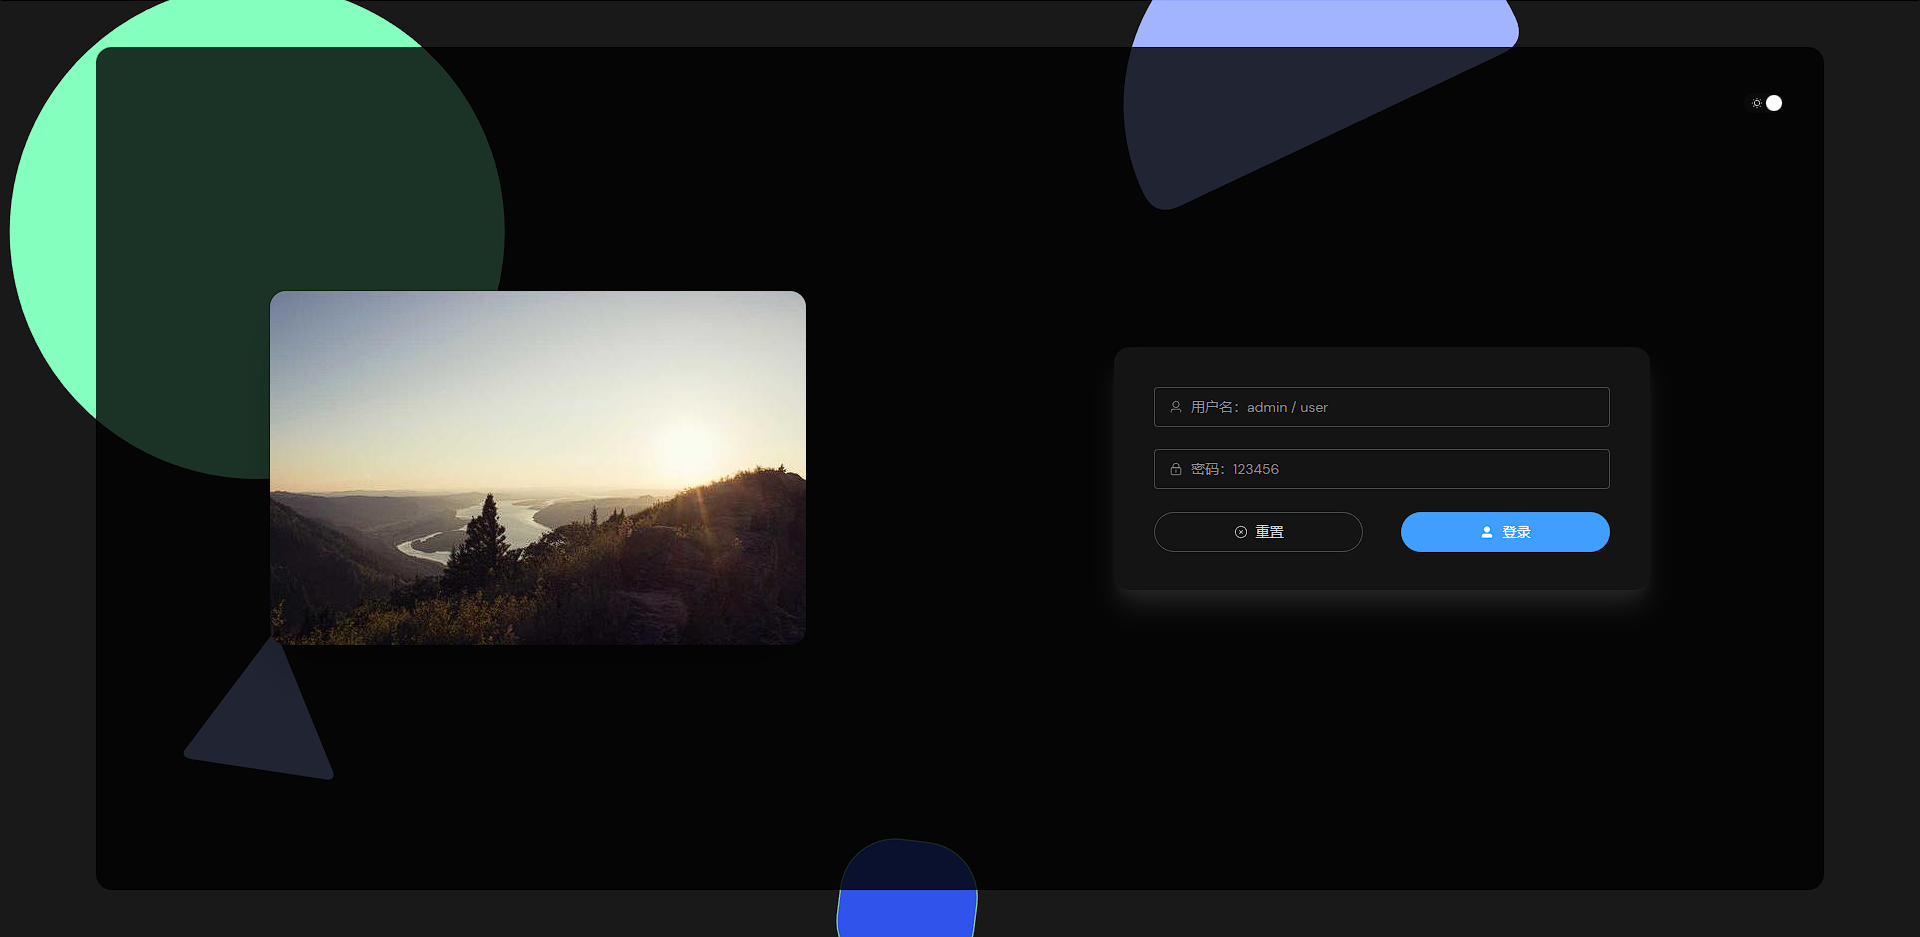Click the blue 登录 login button
1920x937 pixels.
tap(1505, 532)
